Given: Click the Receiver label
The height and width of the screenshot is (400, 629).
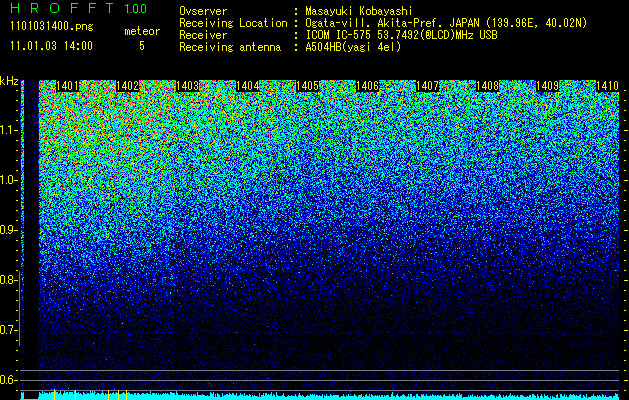Looking at the screenshot, I should pyautogui.click(x=203, y=35).
